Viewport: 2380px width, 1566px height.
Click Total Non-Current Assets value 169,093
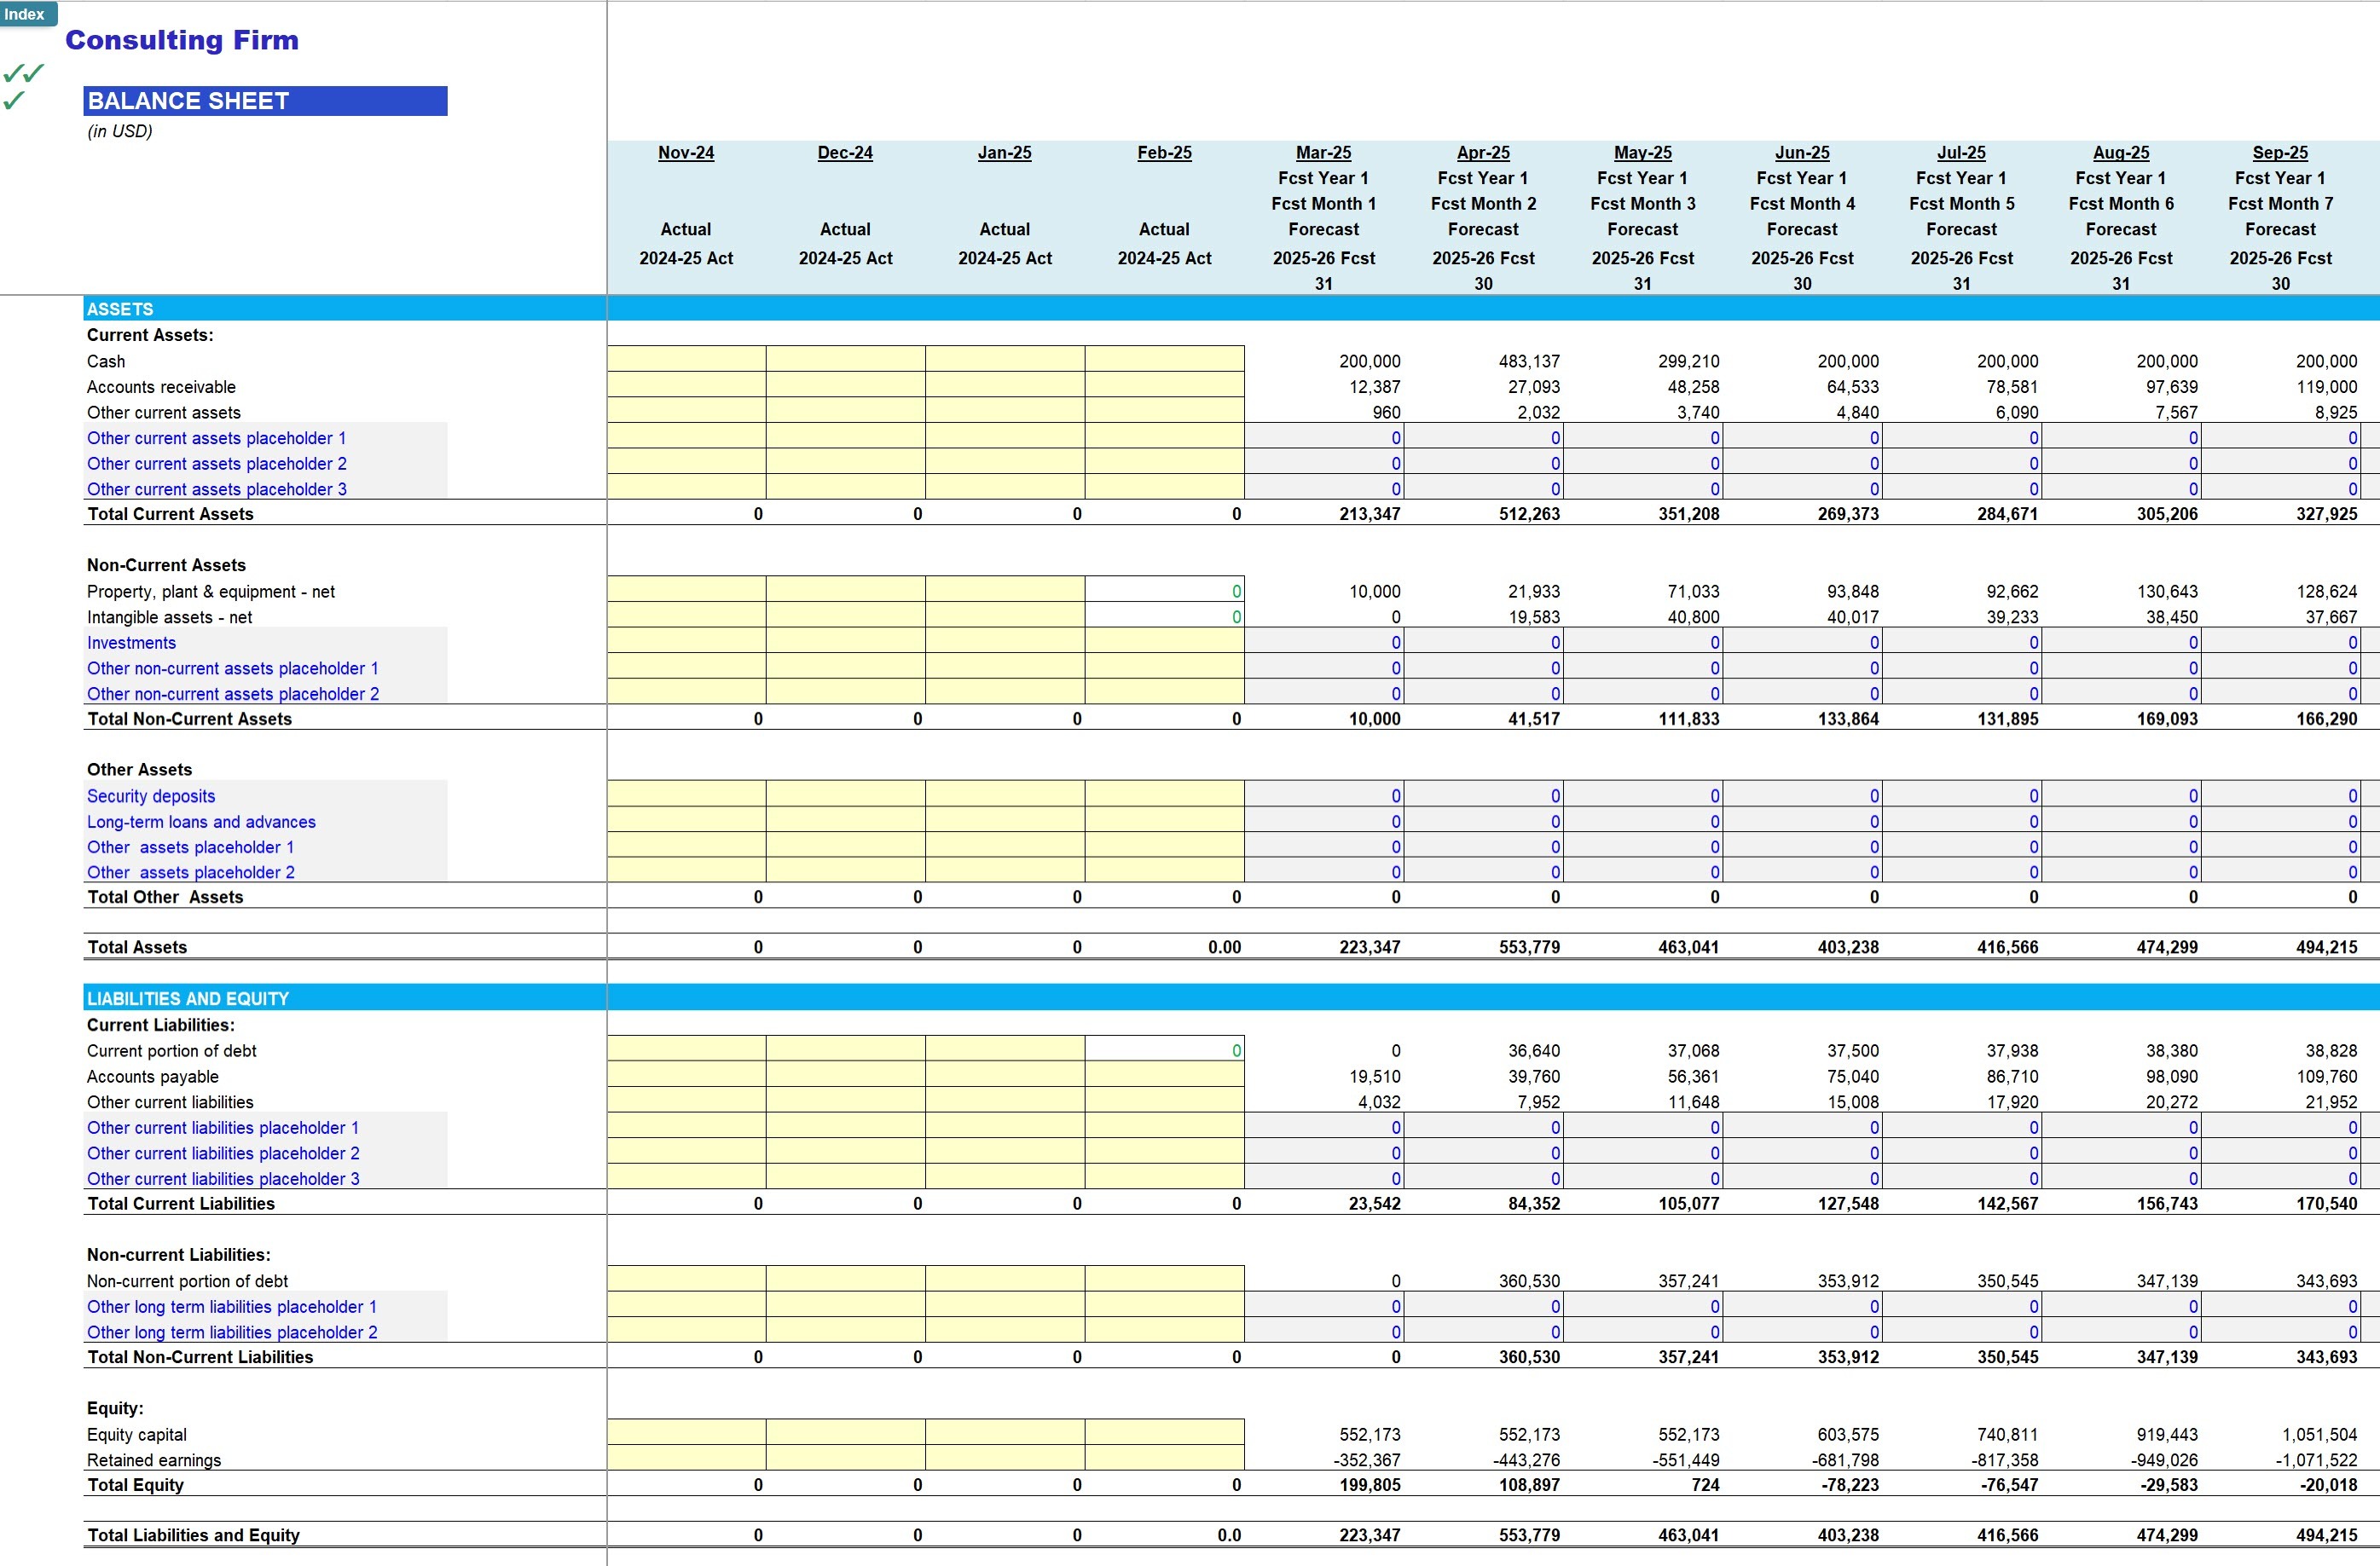pyautogui.click(x=2167, y=719)
